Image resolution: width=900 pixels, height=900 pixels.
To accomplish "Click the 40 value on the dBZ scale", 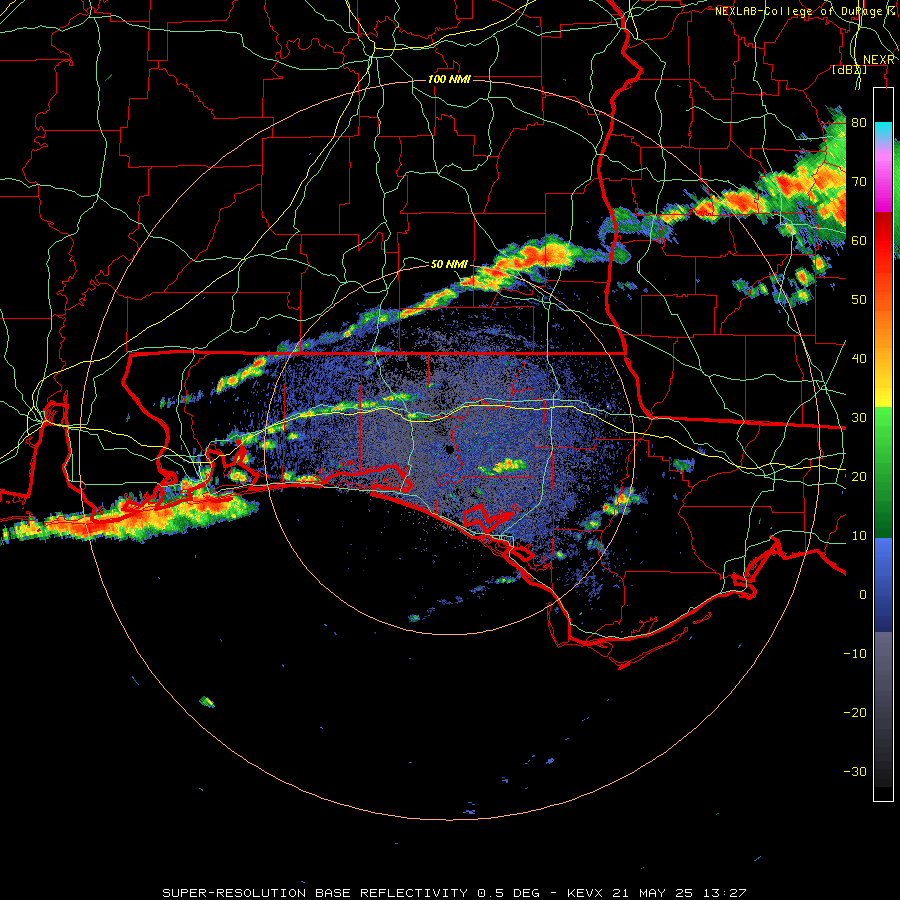I will tap(859, 359).
